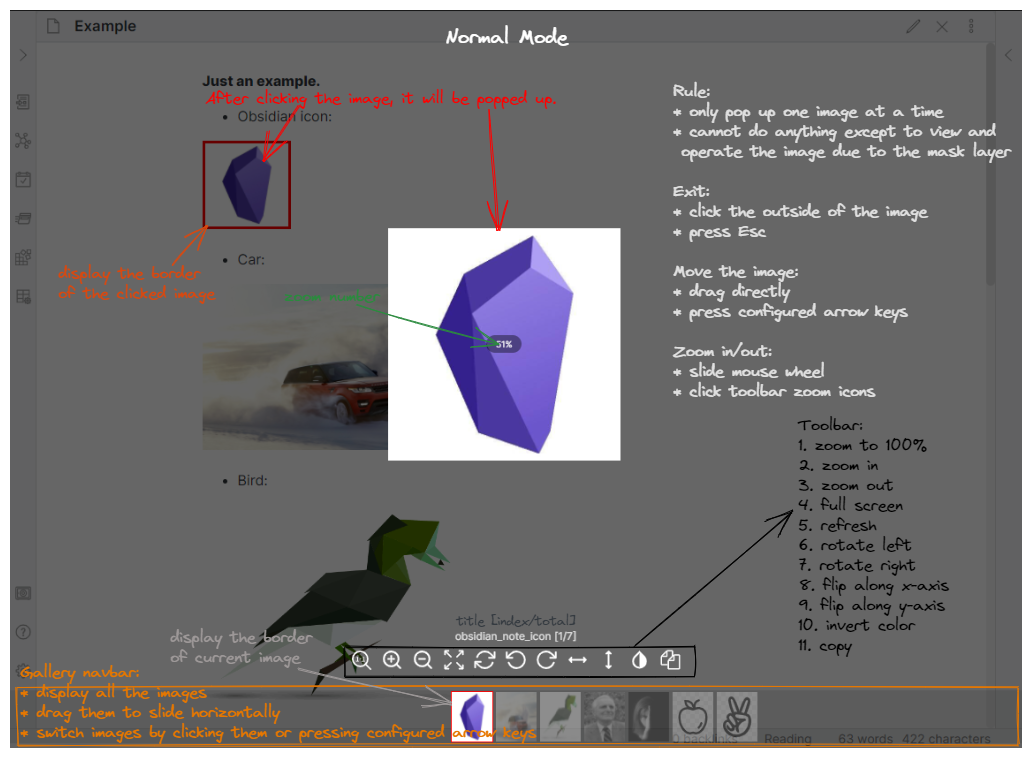Click the Example note title
Screen dimensions: 1031x757
(105, 26)
